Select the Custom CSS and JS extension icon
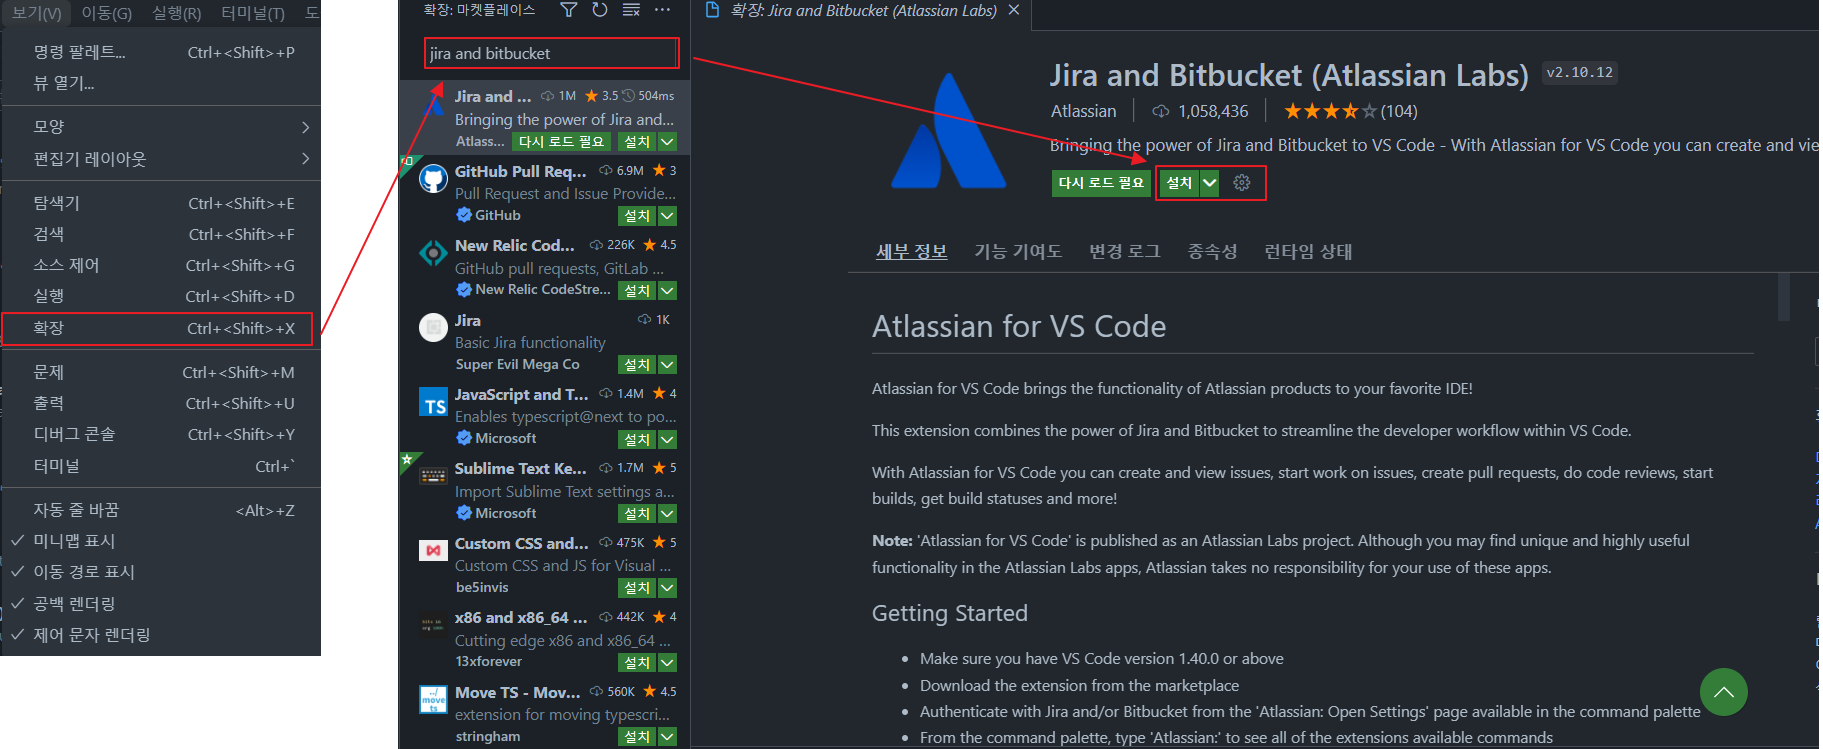 [433, 551]
